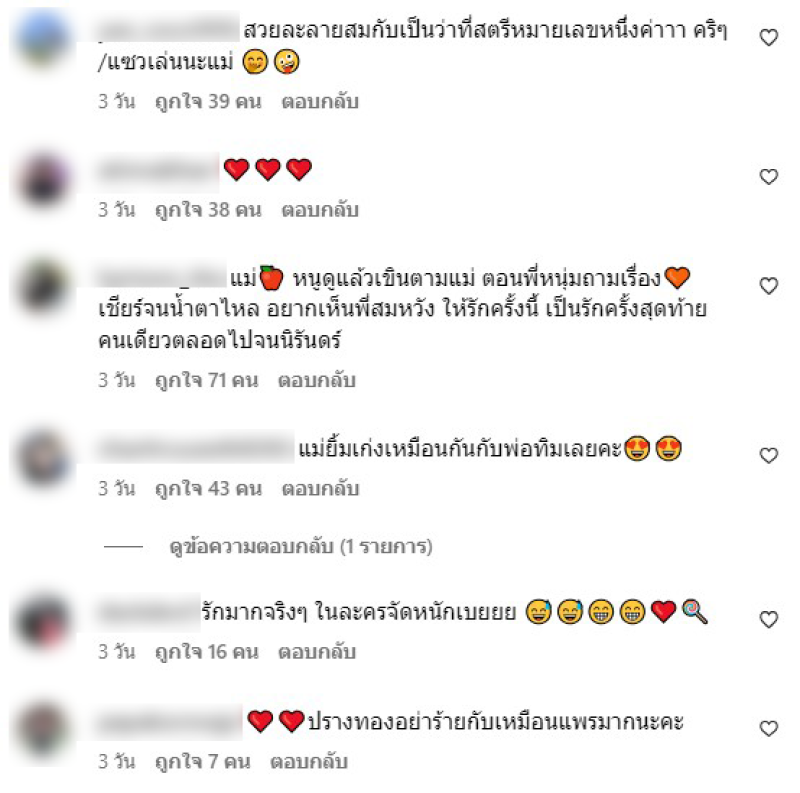
Task: Show ถูกใจ 43 คน likers
Action: coord(208,488)
